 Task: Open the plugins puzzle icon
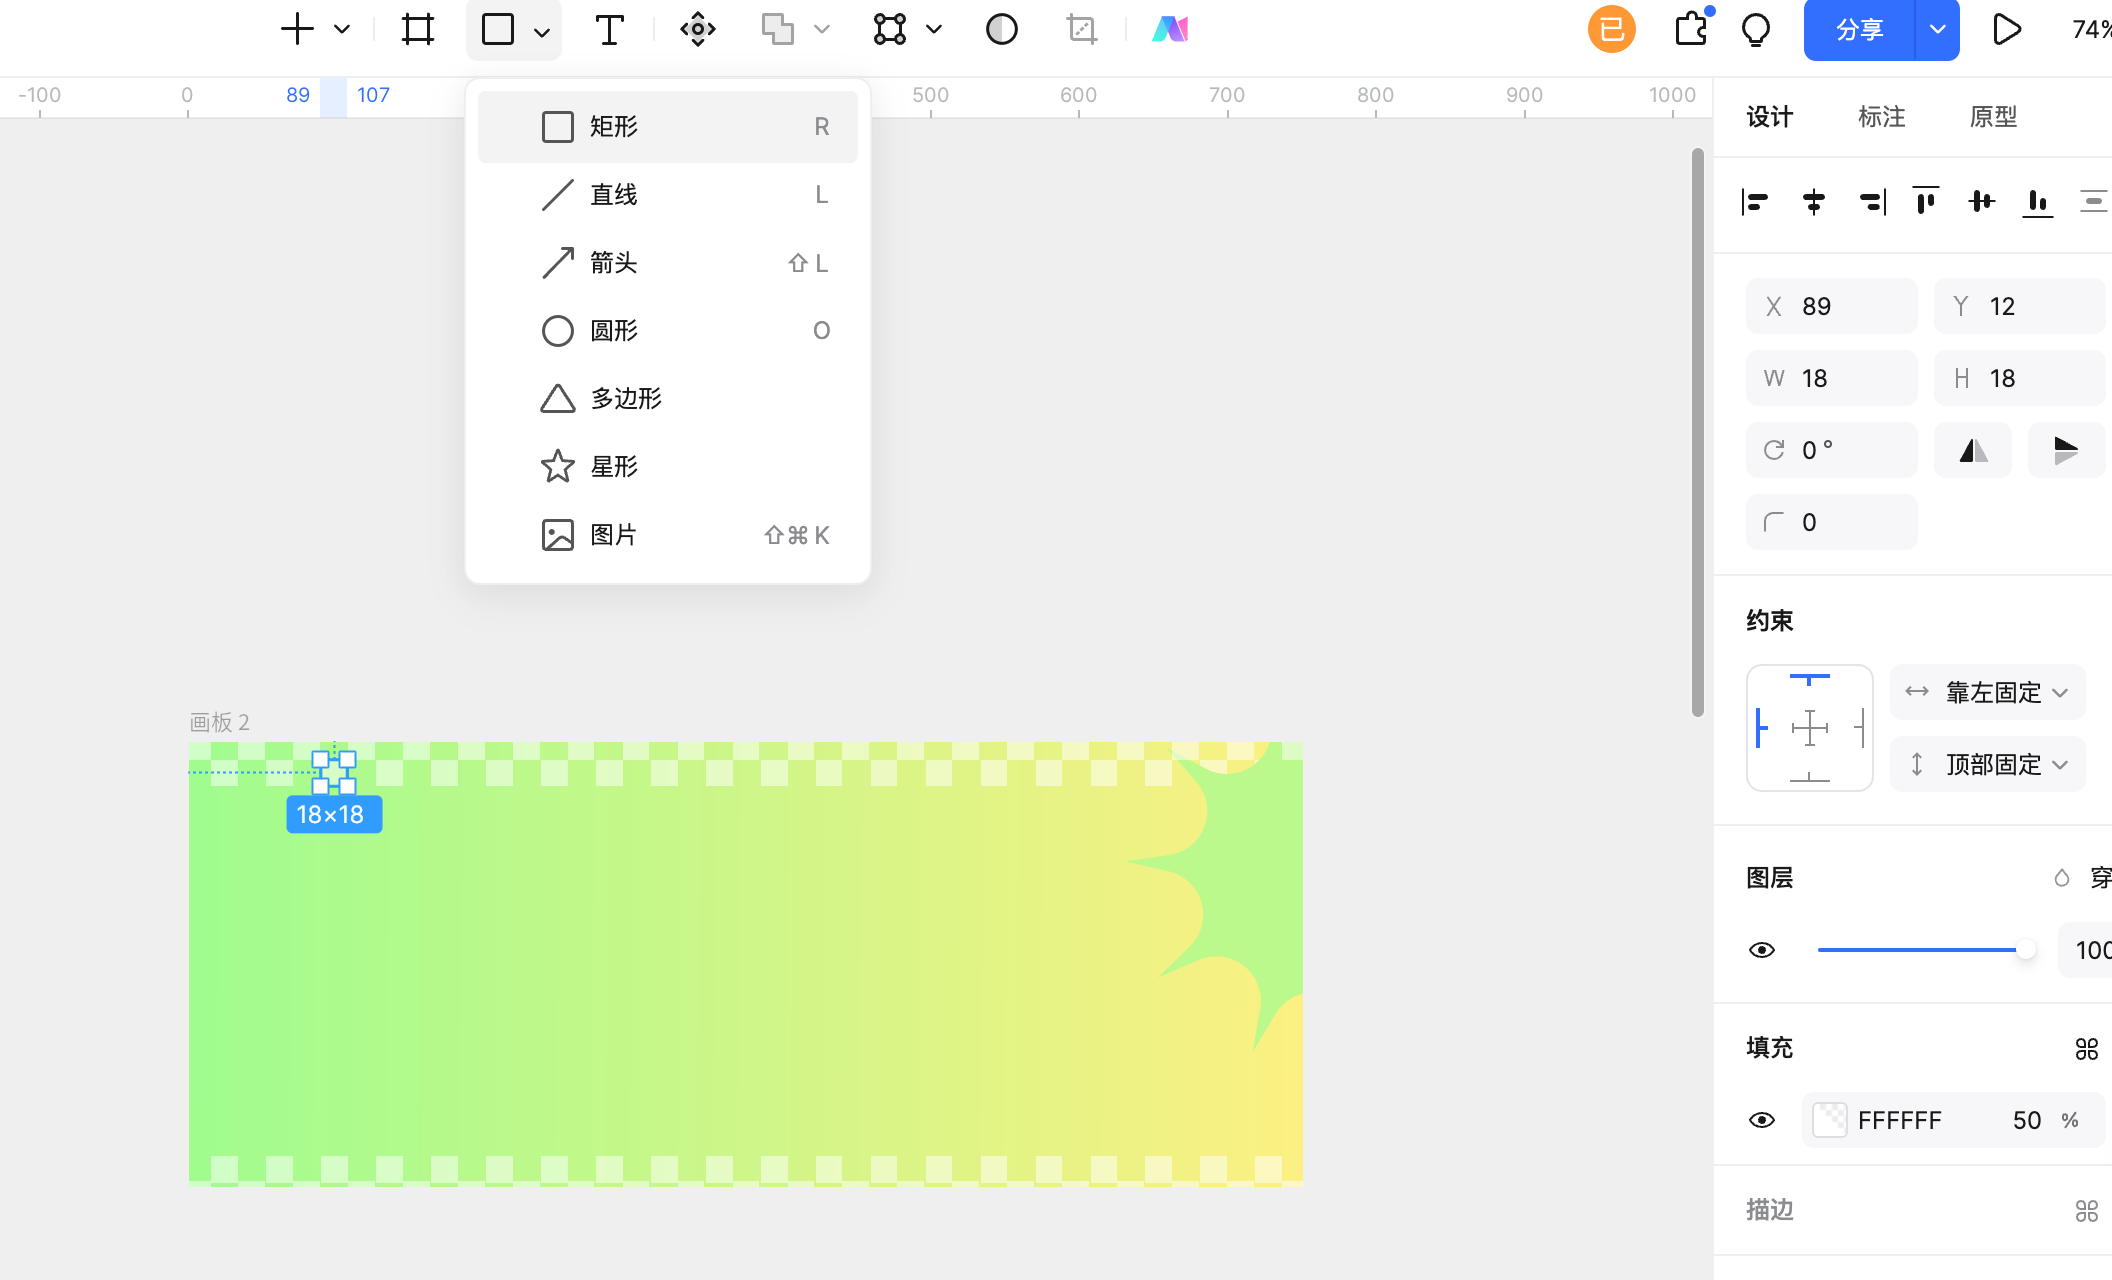1692,29
